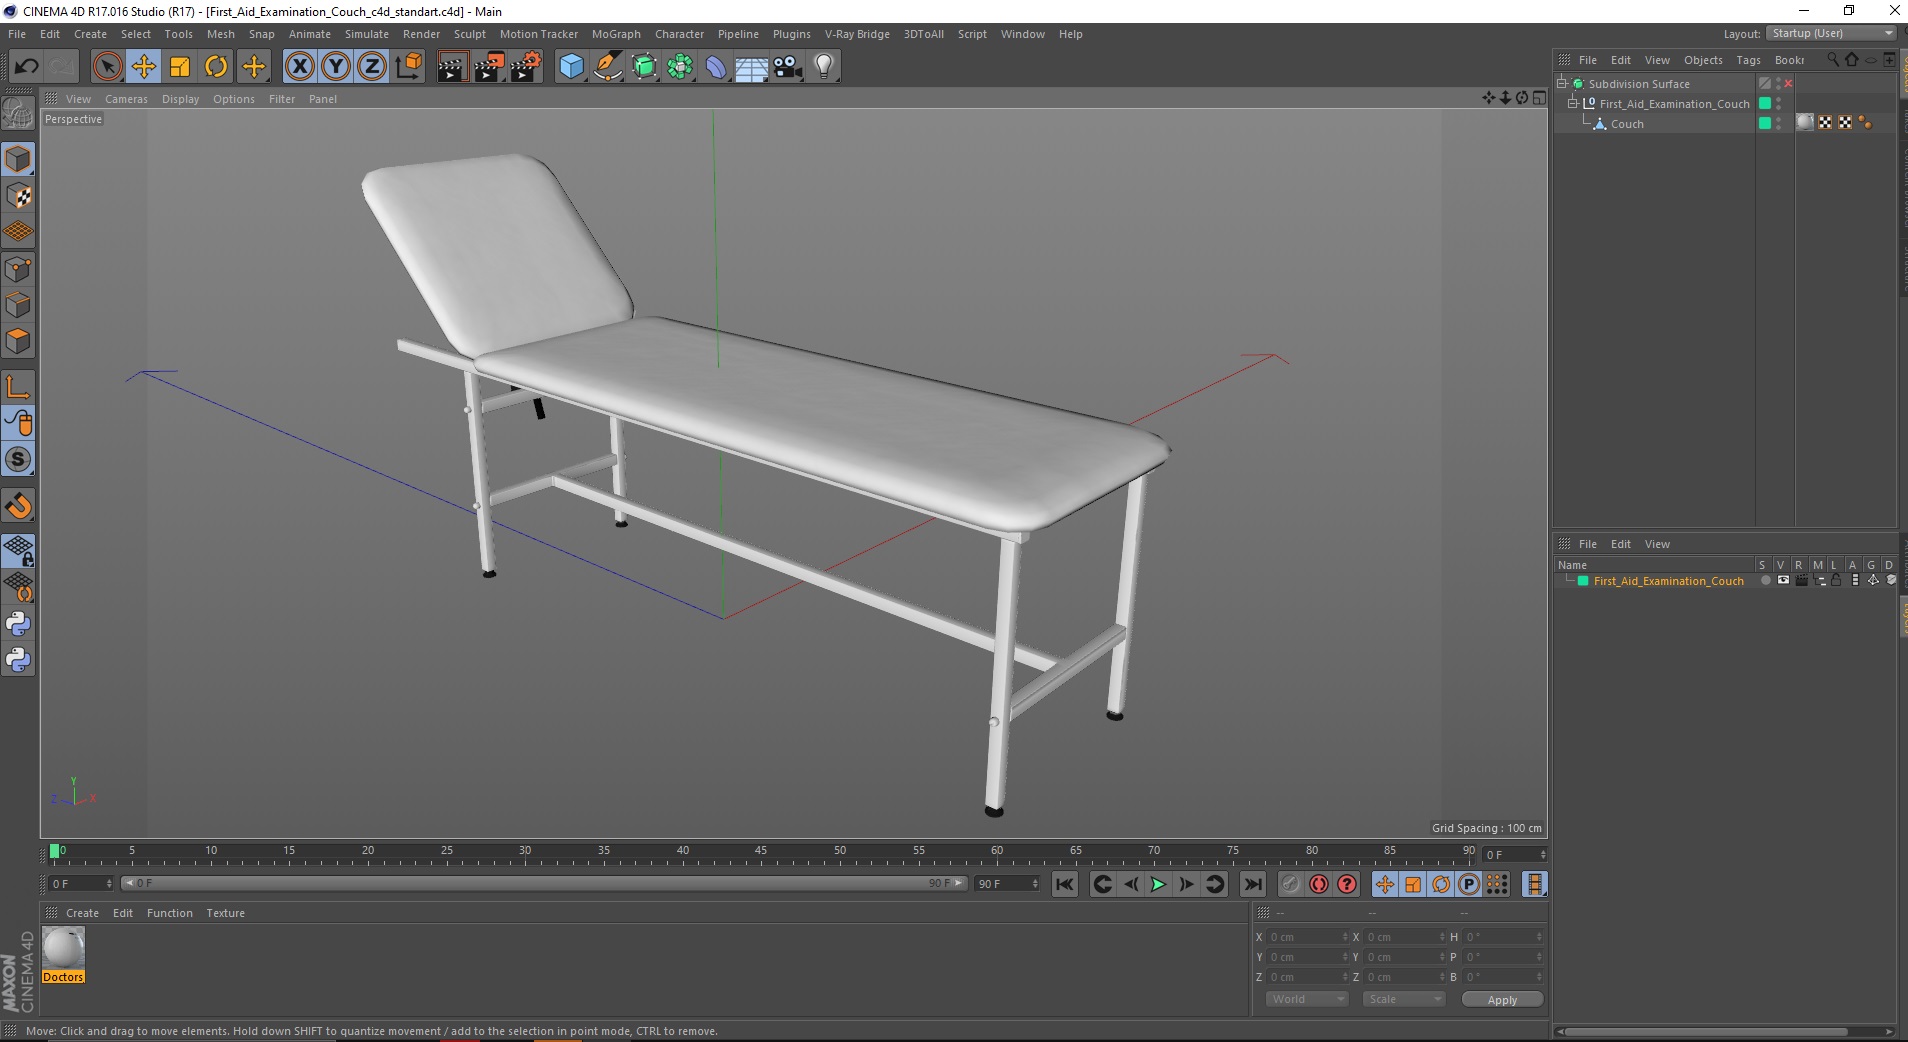Collapse the Subdivision Surface tree item

point(1562,84)
